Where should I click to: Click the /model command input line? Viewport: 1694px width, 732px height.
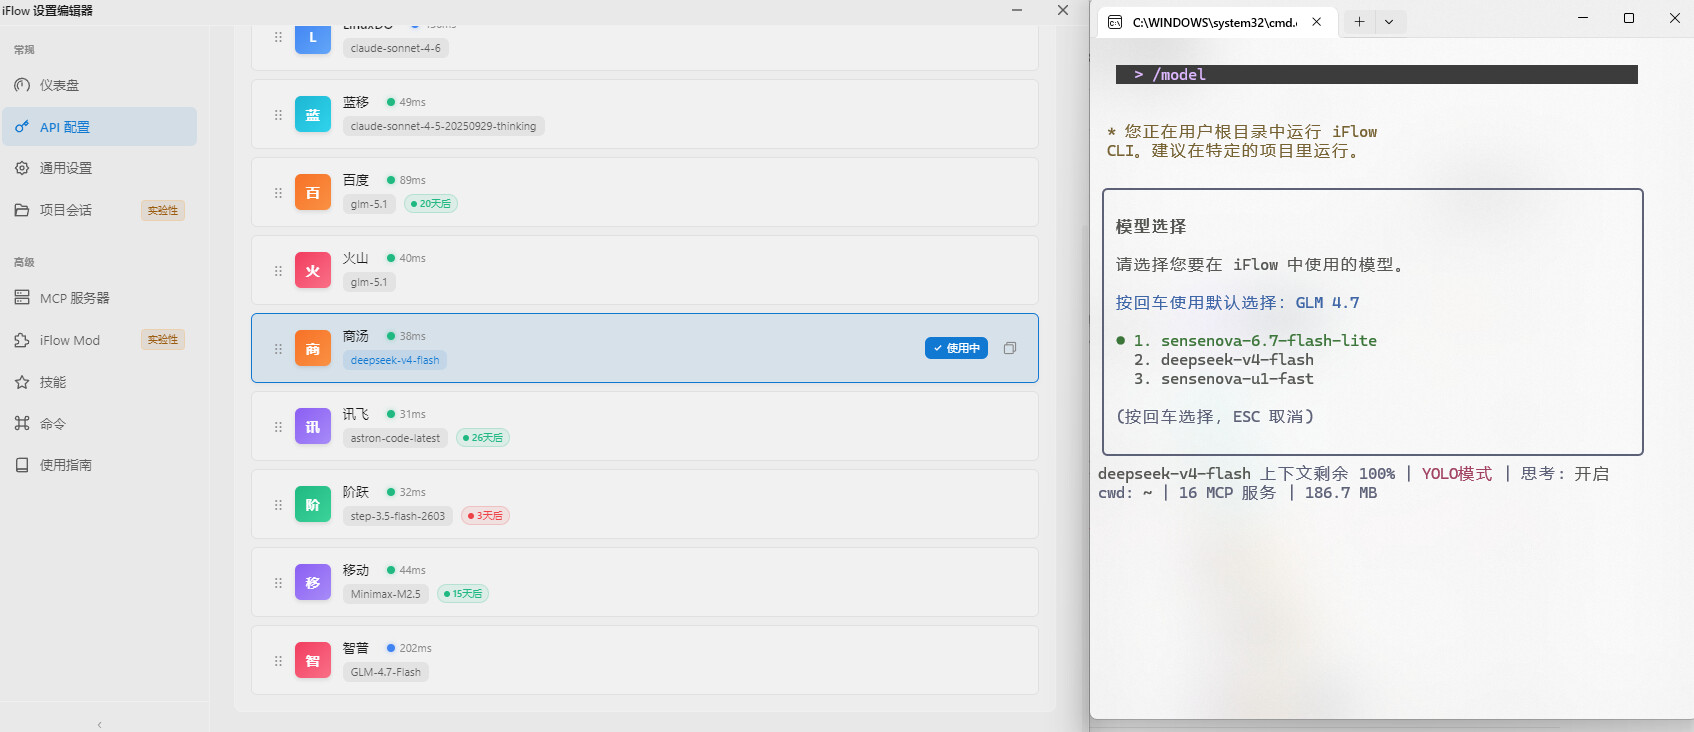(x=1377, y=75)
